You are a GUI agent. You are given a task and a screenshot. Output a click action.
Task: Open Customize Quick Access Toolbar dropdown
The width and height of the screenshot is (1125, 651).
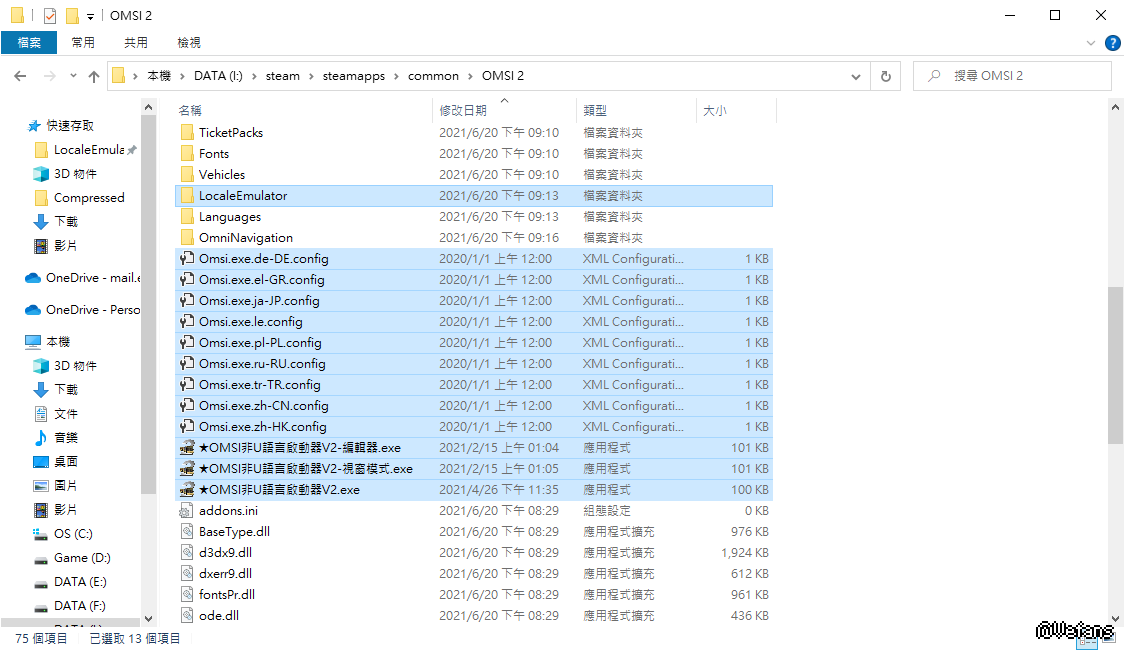pos(90,16)
